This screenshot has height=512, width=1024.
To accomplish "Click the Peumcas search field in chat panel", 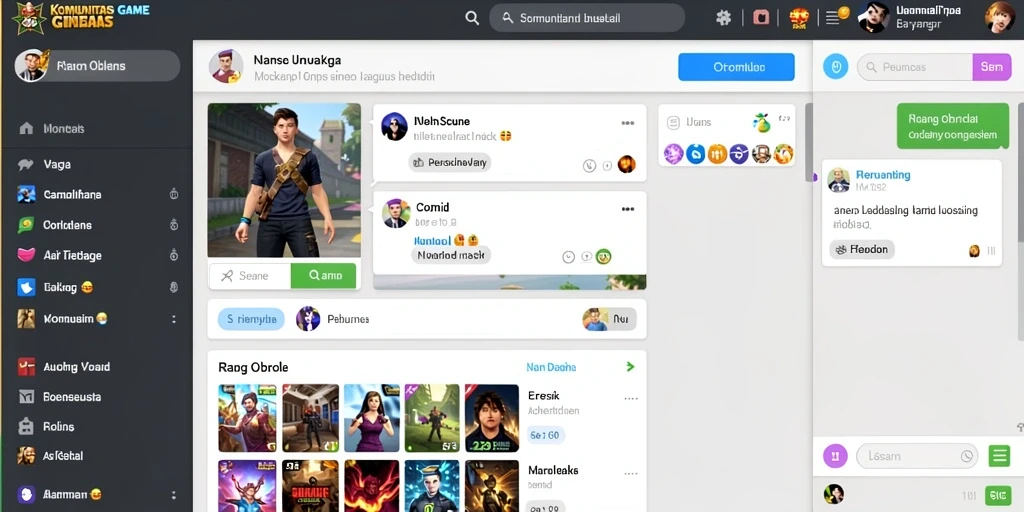I will (x=915, y=67).
